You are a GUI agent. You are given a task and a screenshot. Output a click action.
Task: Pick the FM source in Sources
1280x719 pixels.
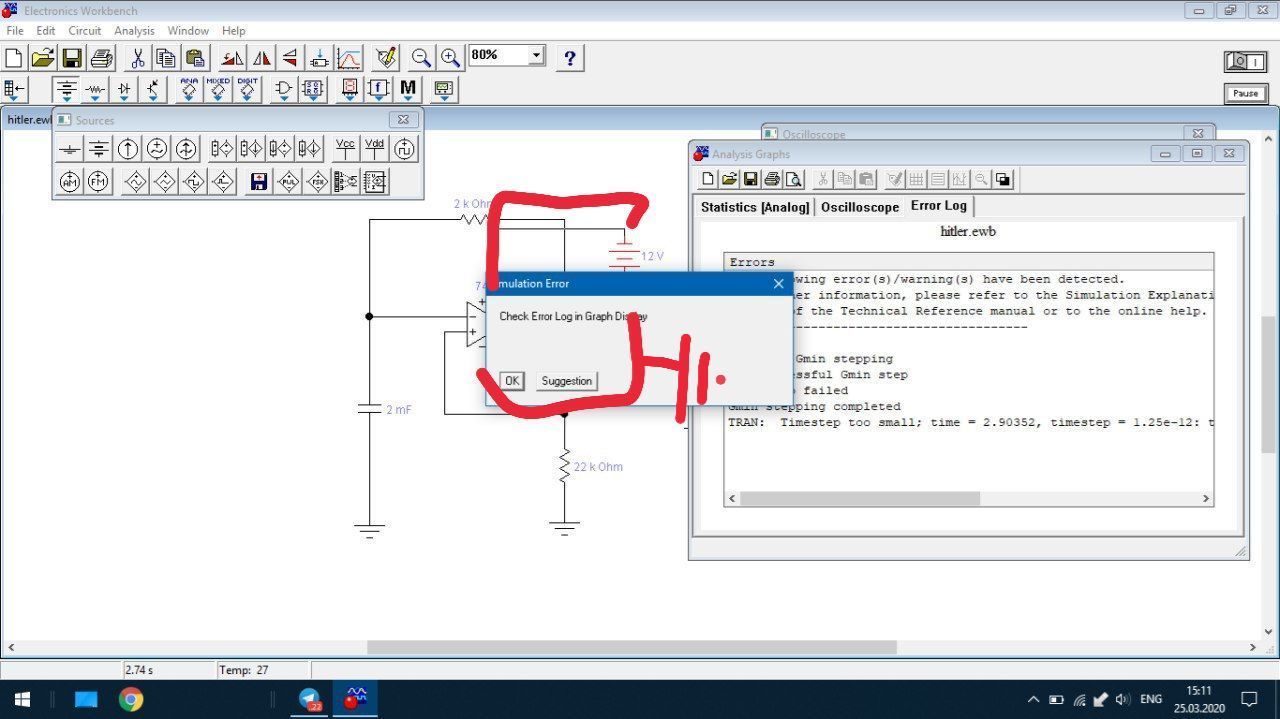pos(99,182)
